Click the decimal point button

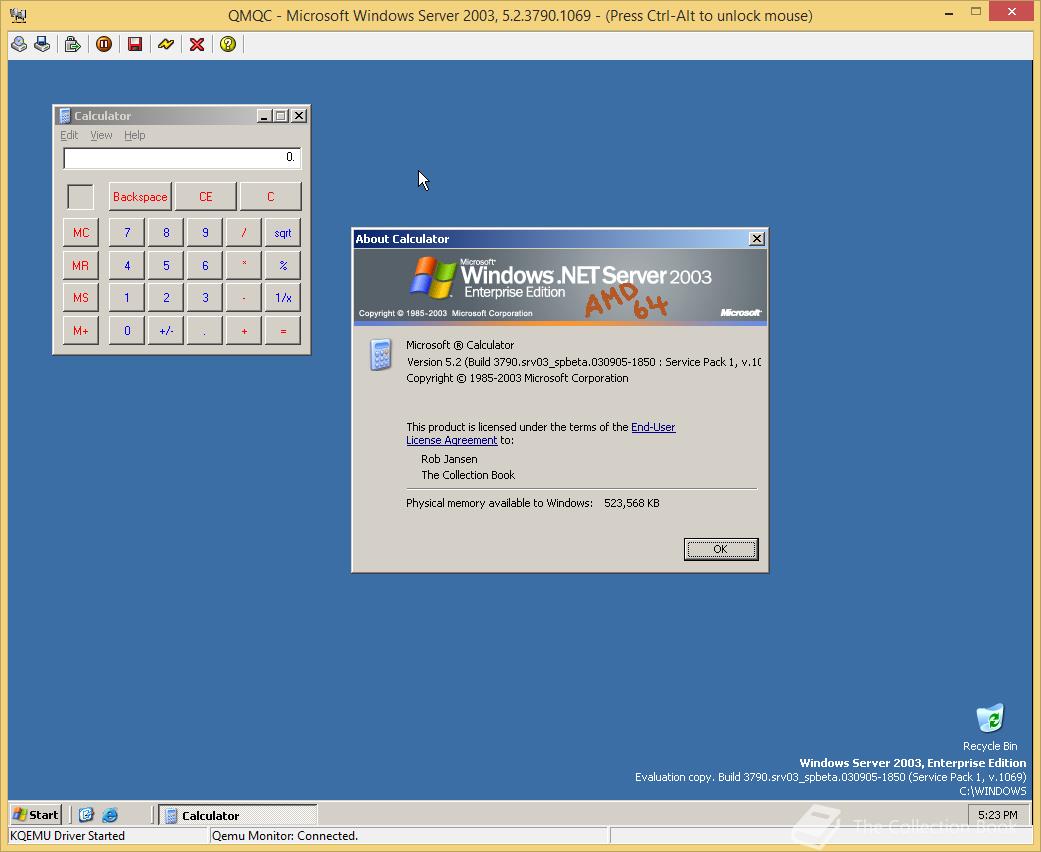click(x=205, y=331)
